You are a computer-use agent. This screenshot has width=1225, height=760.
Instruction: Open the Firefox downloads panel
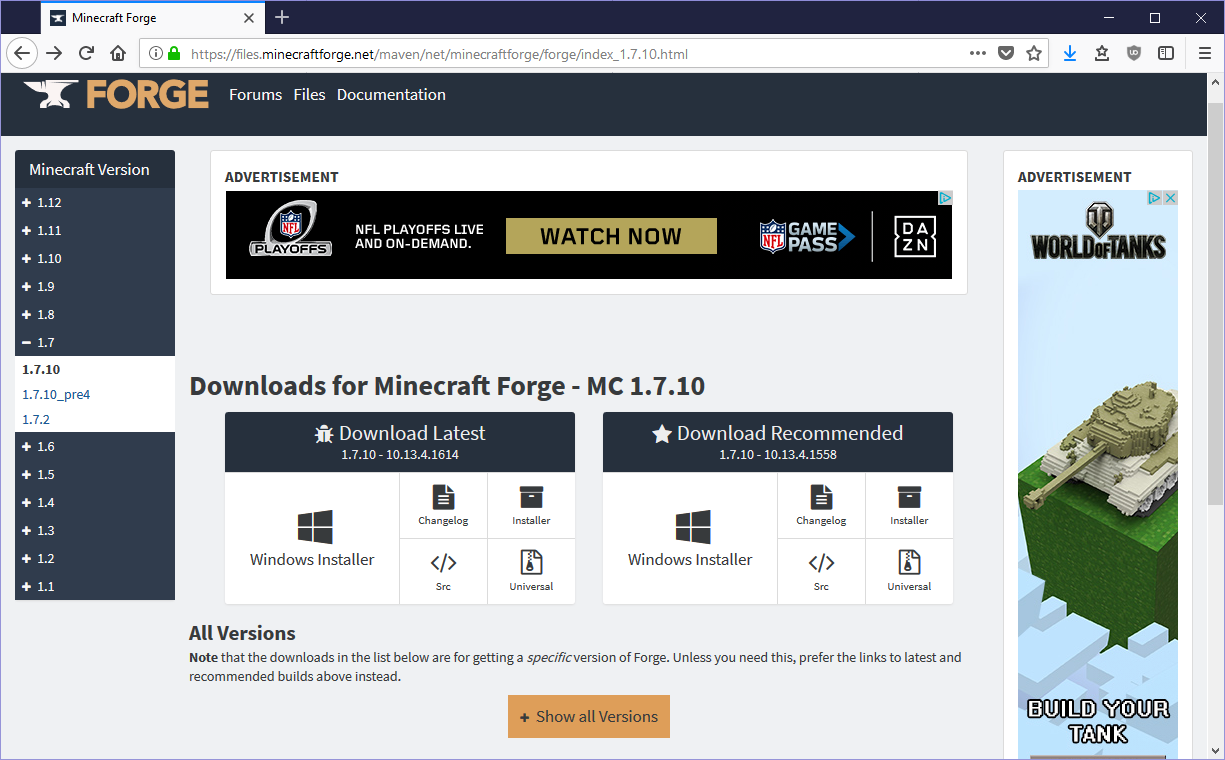click(x=1070, y=53)
